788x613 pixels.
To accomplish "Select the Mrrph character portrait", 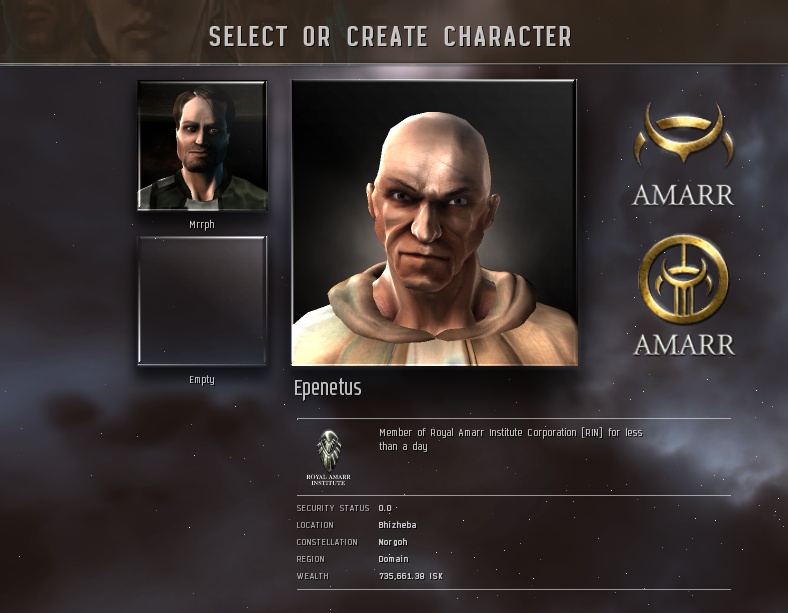I will click(x=202, y=146).
